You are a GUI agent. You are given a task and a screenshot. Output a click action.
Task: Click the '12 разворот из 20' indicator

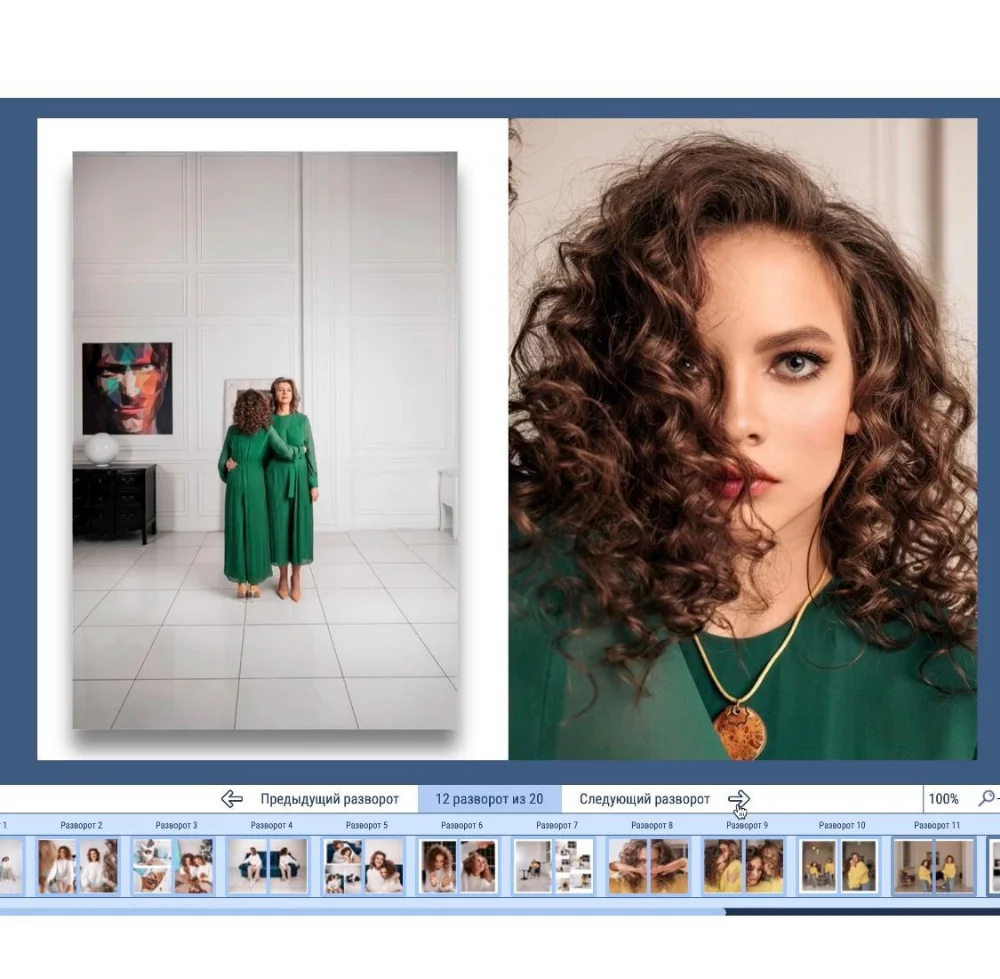(489, 799)
